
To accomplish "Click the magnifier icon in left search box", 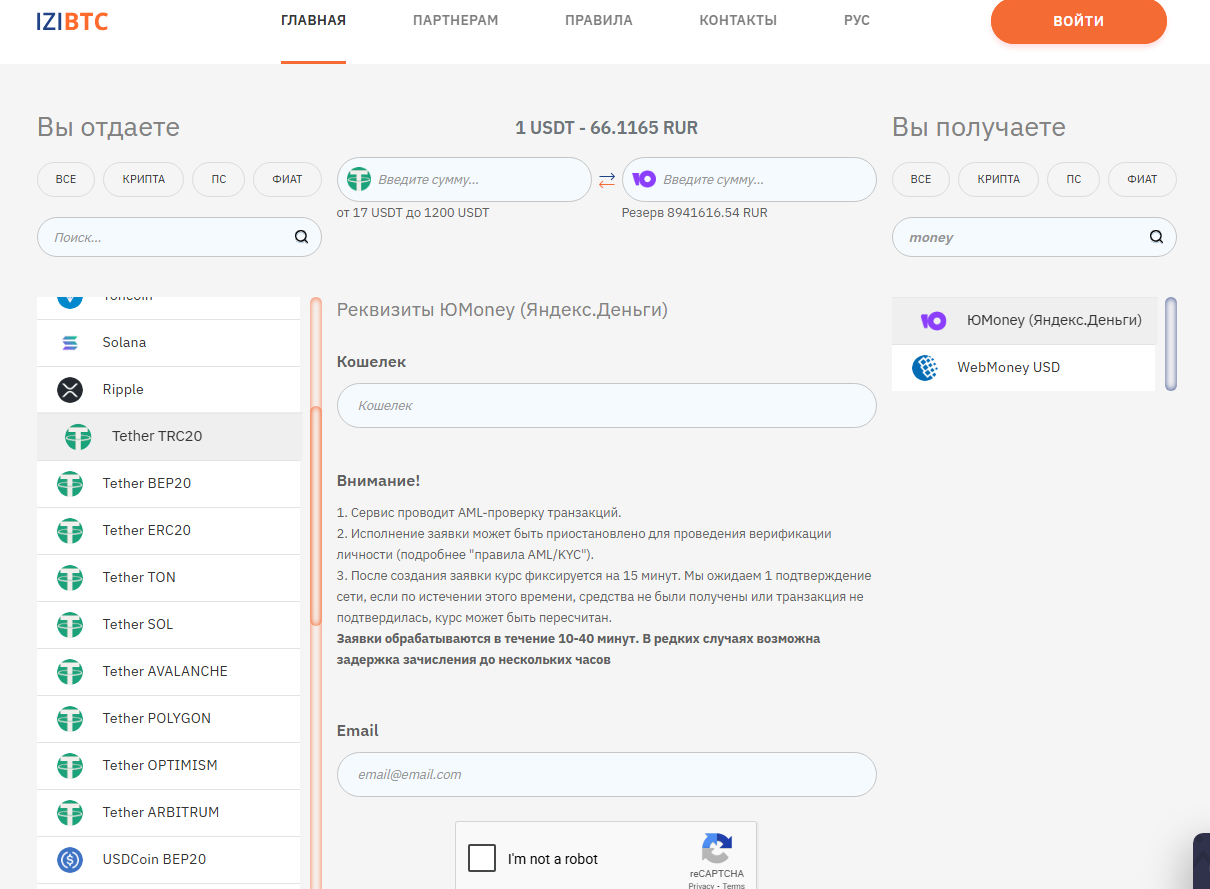I will tap(301, 237).
